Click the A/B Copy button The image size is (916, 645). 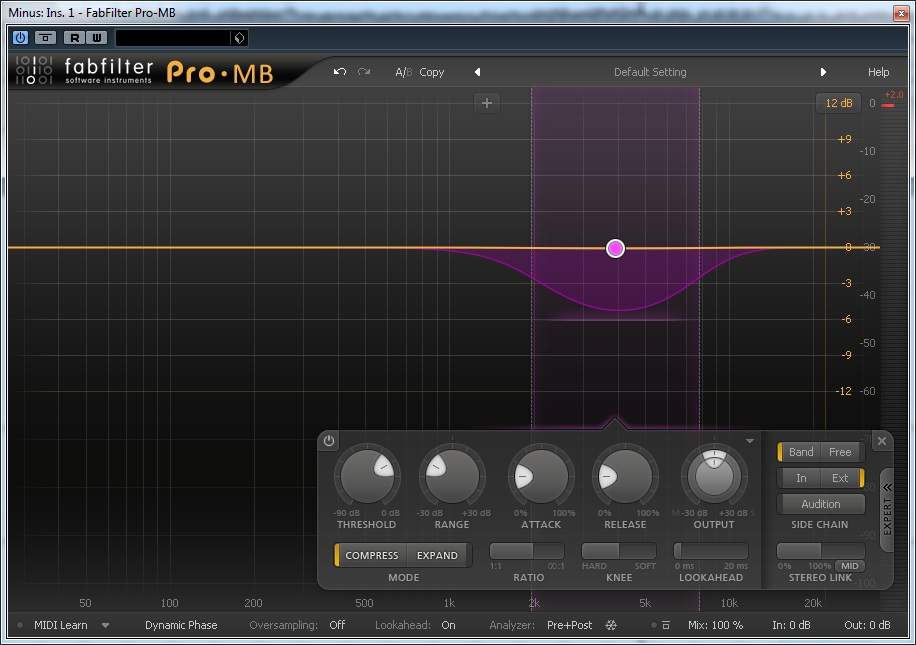pos(431,72)
